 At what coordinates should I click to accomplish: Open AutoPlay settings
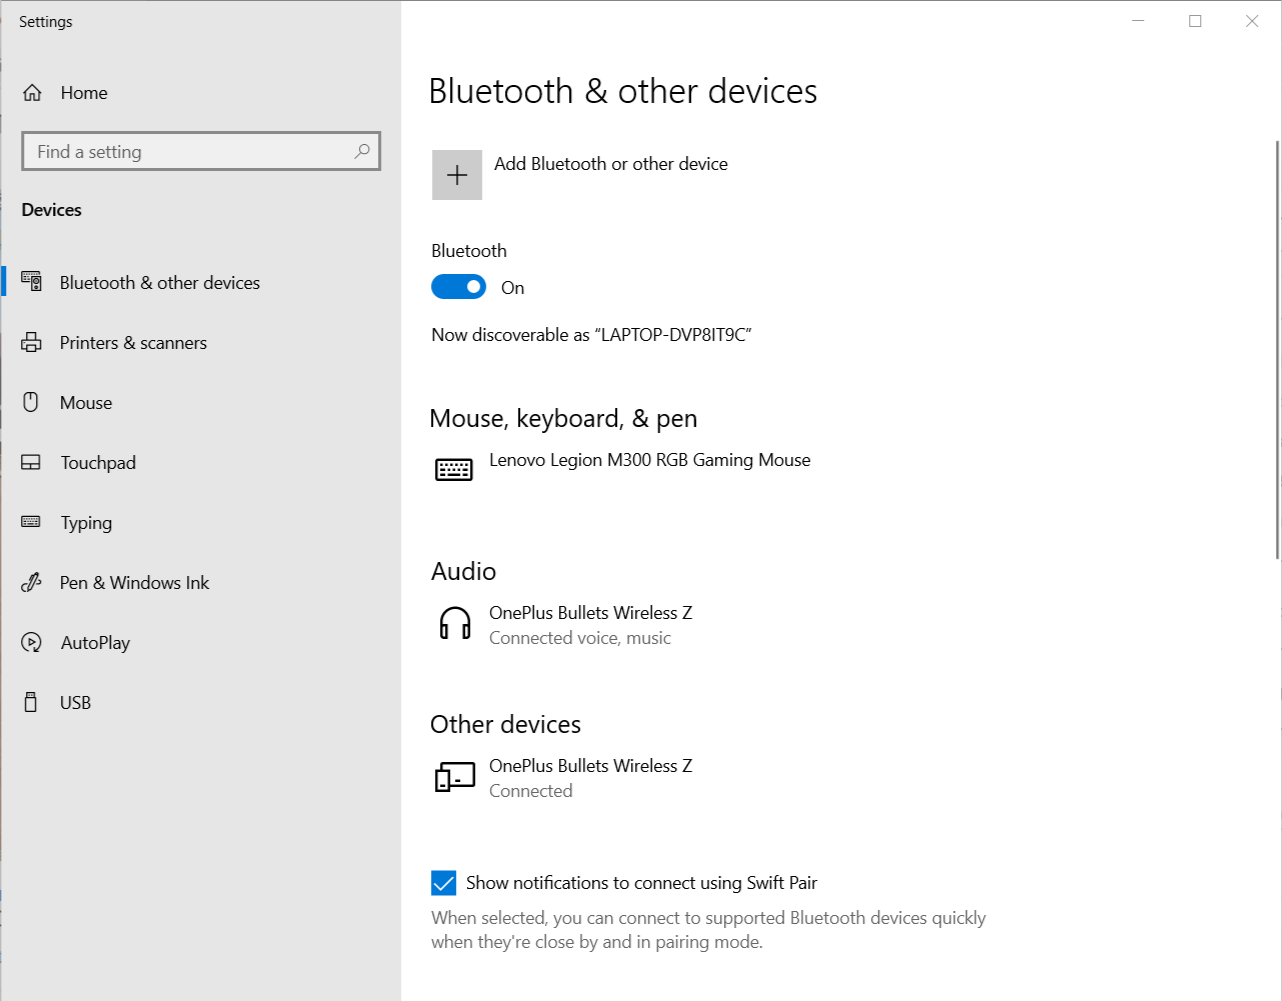pos(96,642)
